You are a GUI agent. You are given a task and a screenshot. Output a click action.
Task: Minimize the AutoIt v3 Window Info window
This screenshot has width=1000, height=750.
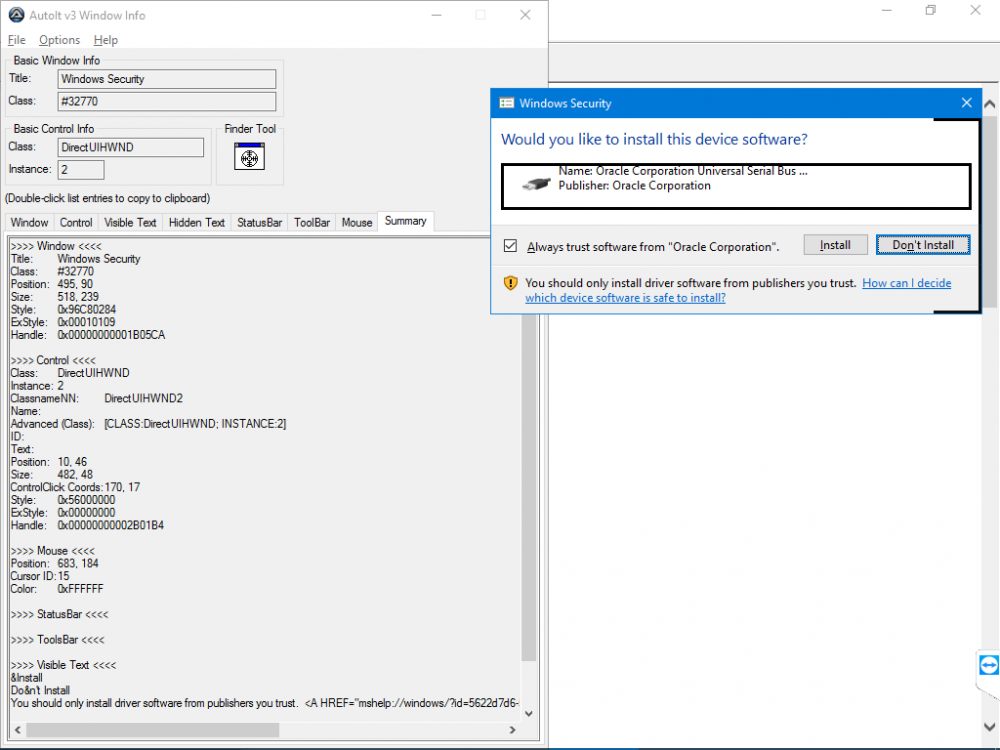click(x=437, y=15)
